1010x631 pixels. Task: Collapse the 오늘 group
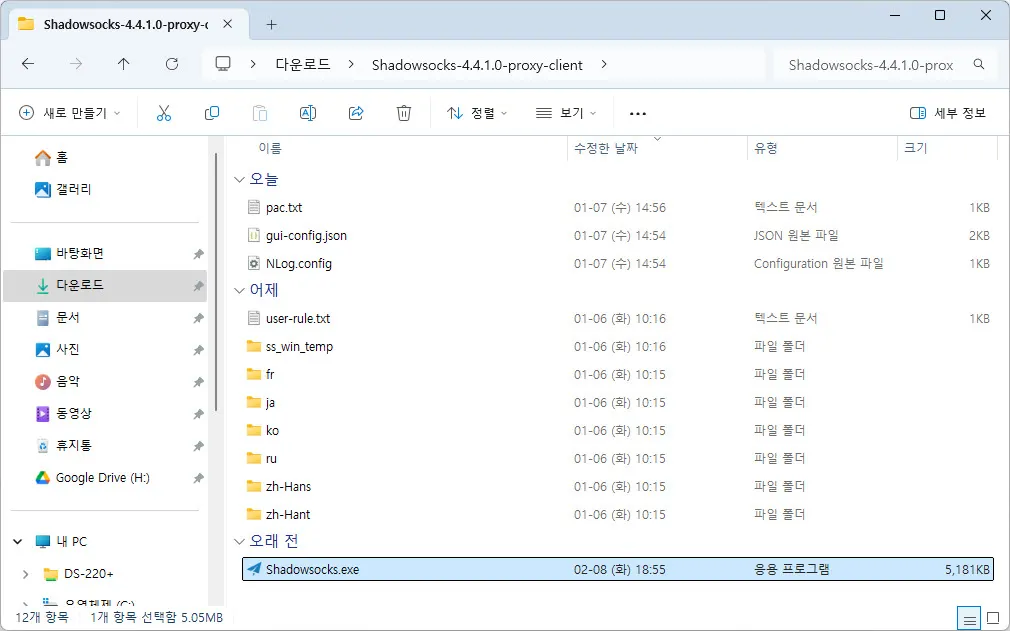[240, 180]
